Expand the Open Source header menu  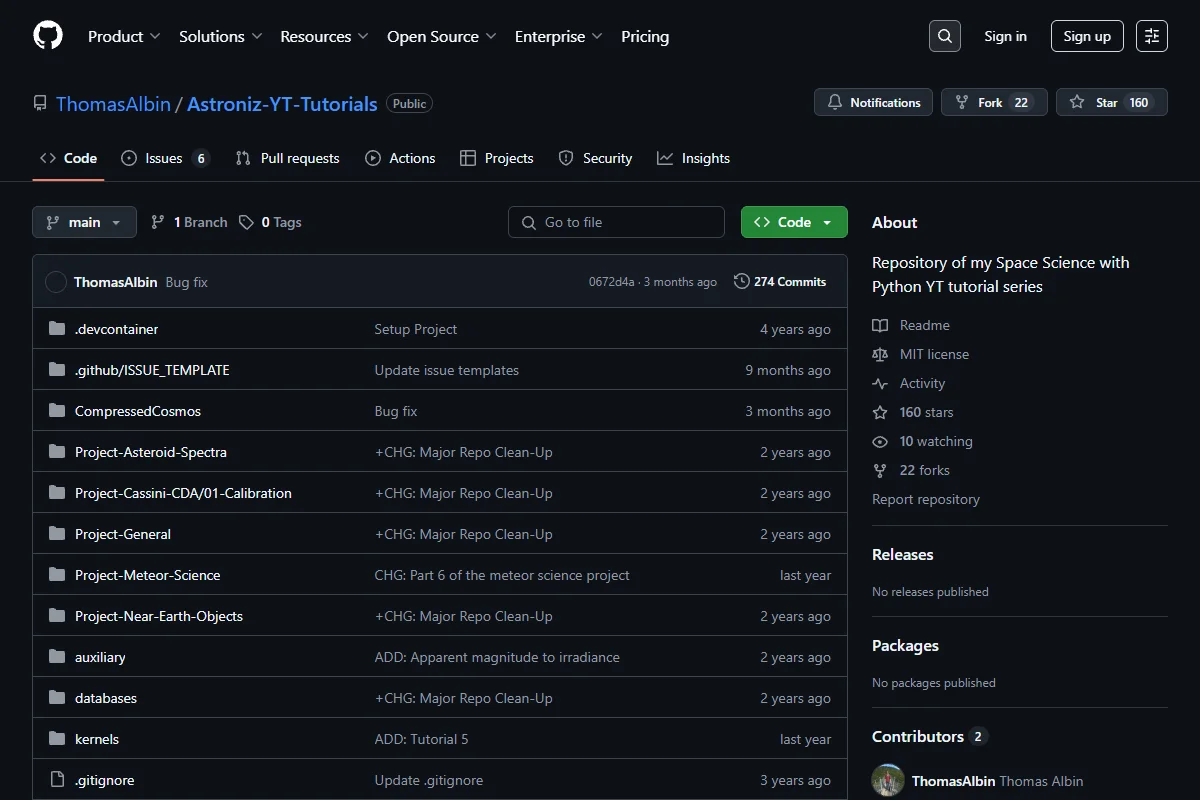[x=442, y=36]
